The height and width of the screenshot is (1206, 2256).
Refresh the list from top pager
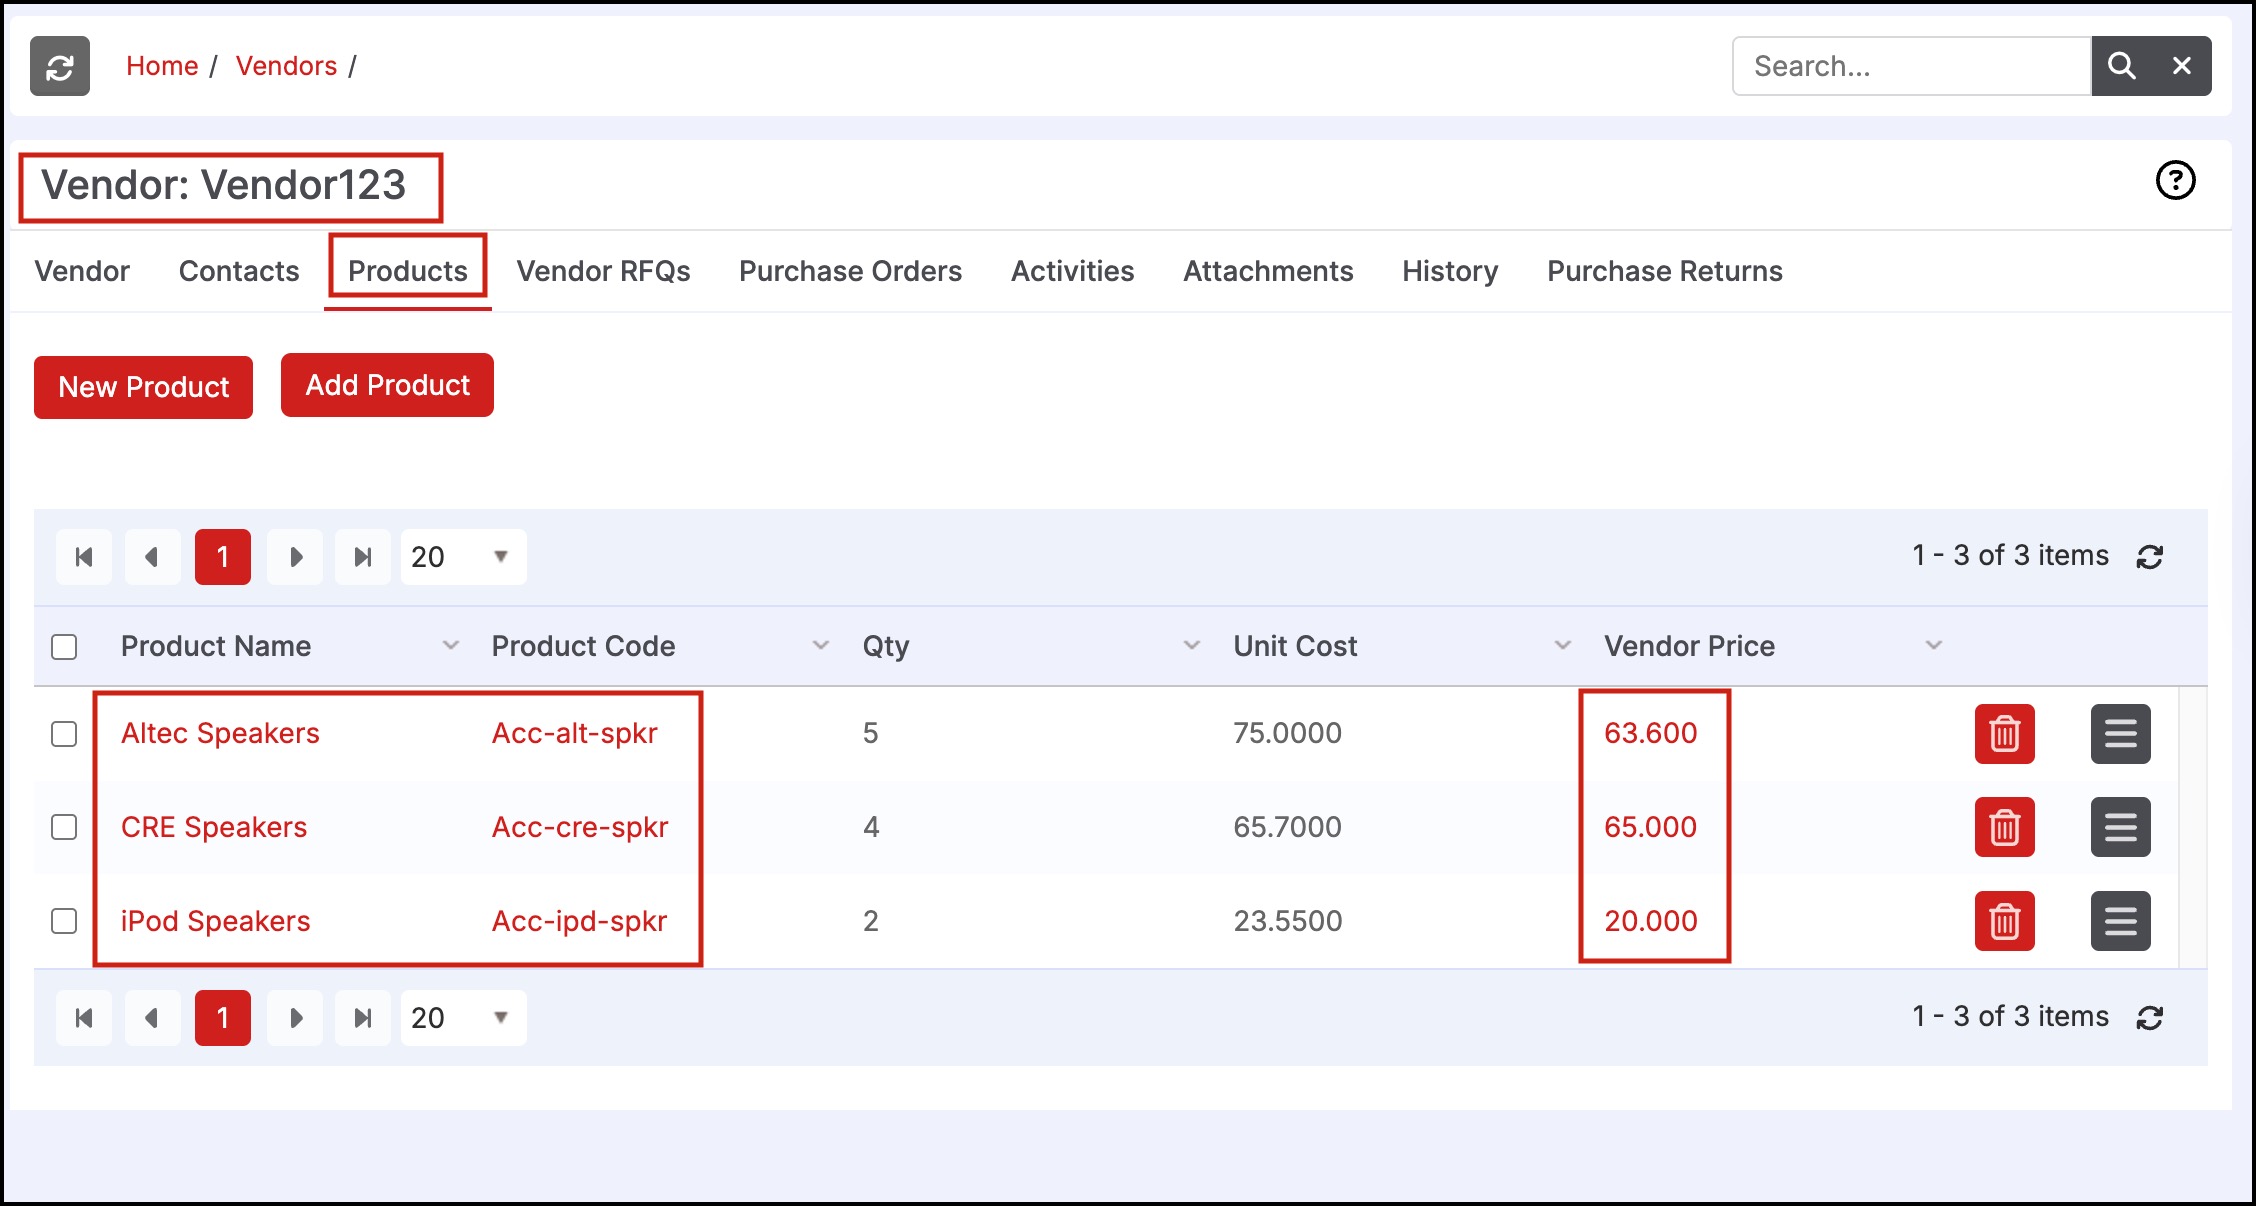(x=2150, y=557)
